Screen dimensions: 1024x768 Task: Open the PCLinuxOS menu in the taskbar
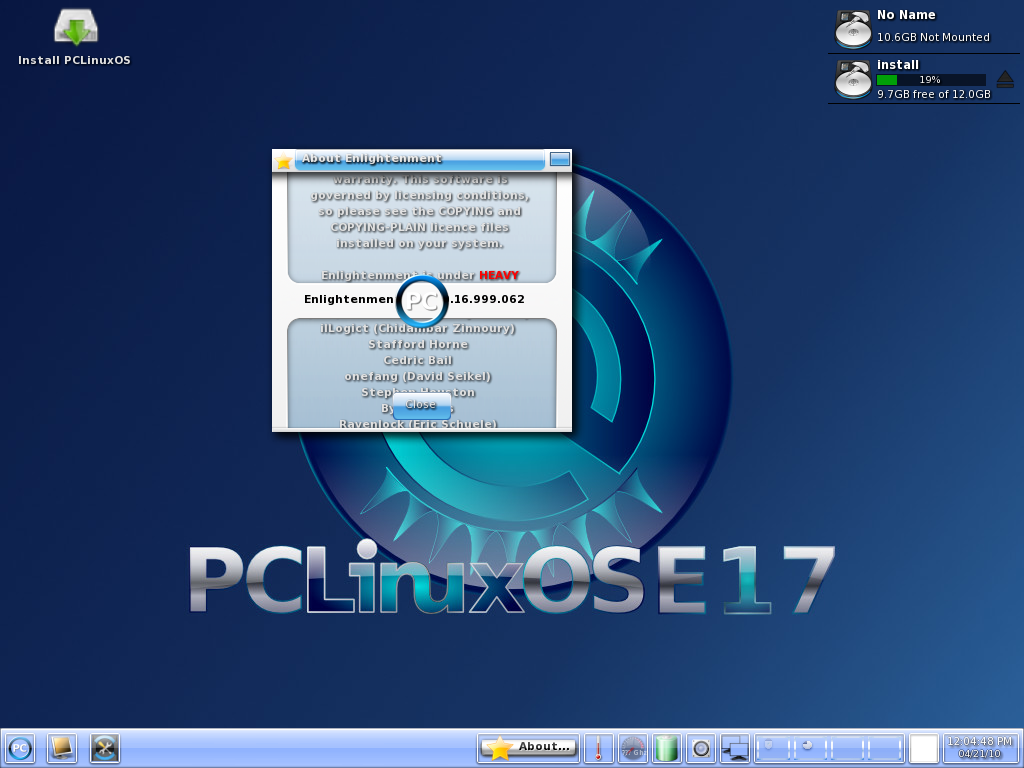tap(19, 748)
